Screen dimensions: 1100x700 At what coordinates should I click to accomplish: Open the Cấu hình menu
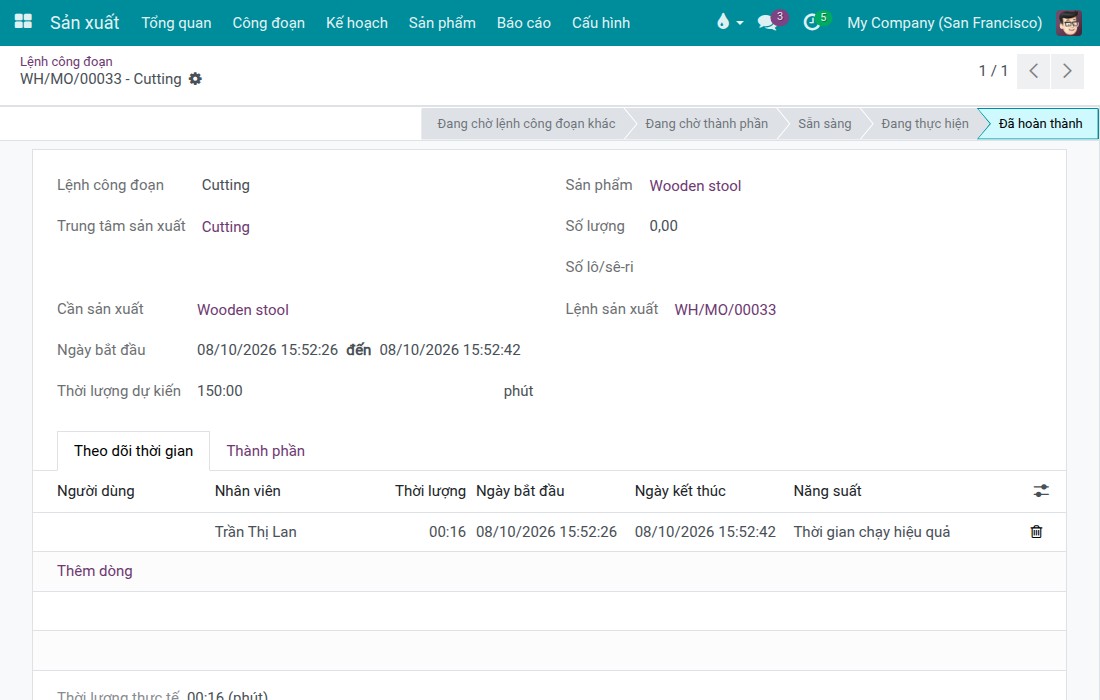click(601, 22)
